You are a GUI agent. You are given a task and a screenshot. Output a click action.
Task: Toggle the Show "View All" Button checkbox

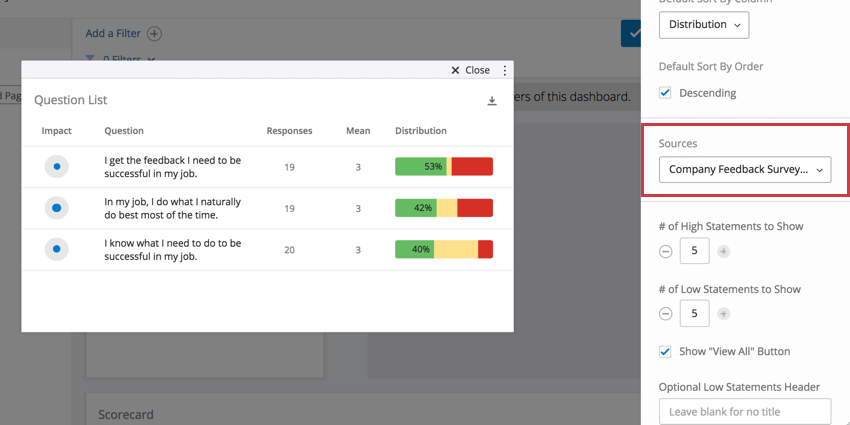pos(665,351)
